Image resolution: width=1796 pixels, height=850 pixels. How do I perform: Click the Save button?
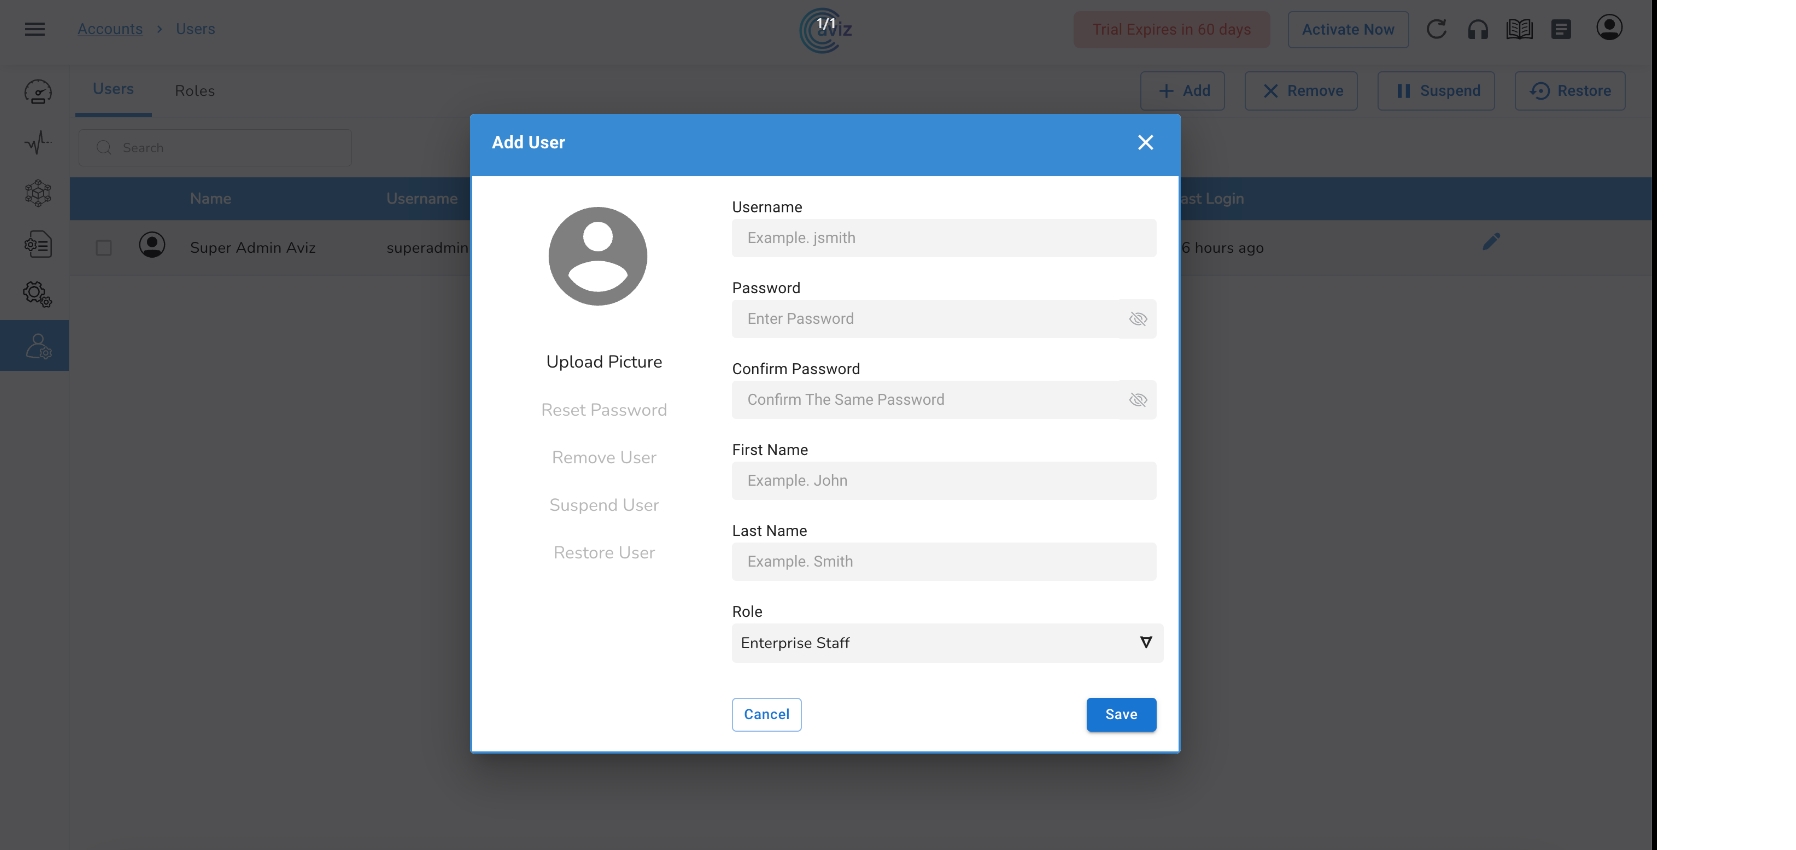coord(1121,714)
